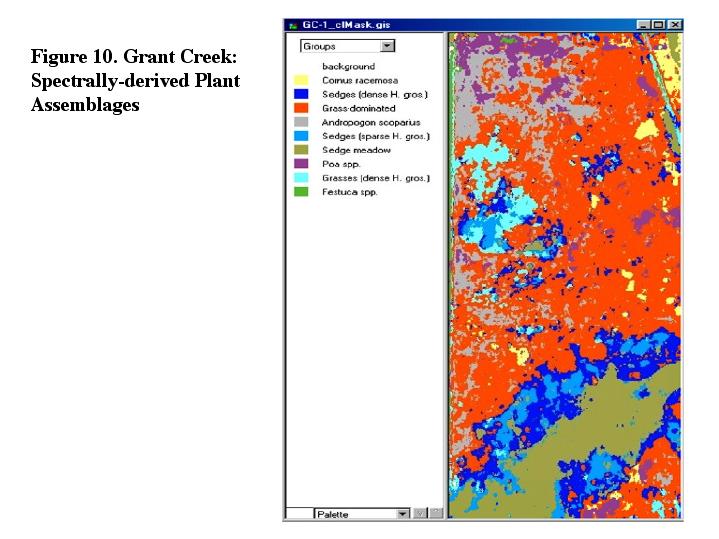This screenshot has height=539, width=719.
Task: Click the Cornus racemosa yellow swatch
Action: coord(300,80)
